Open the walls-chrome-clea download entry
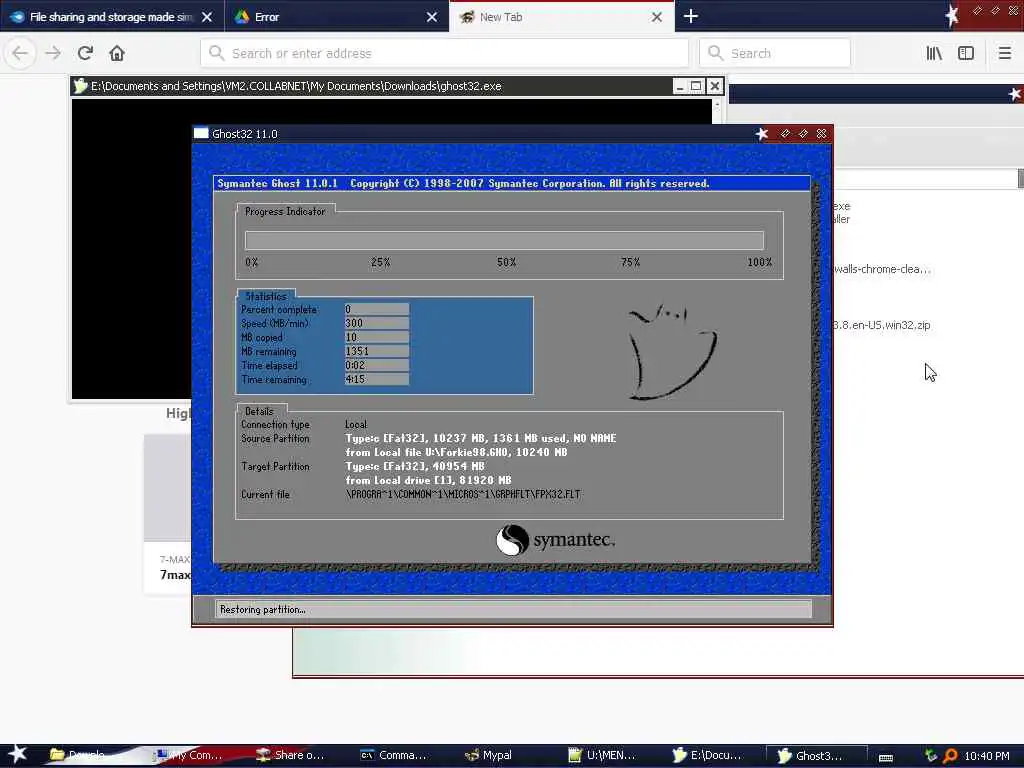 pos(882,269)
